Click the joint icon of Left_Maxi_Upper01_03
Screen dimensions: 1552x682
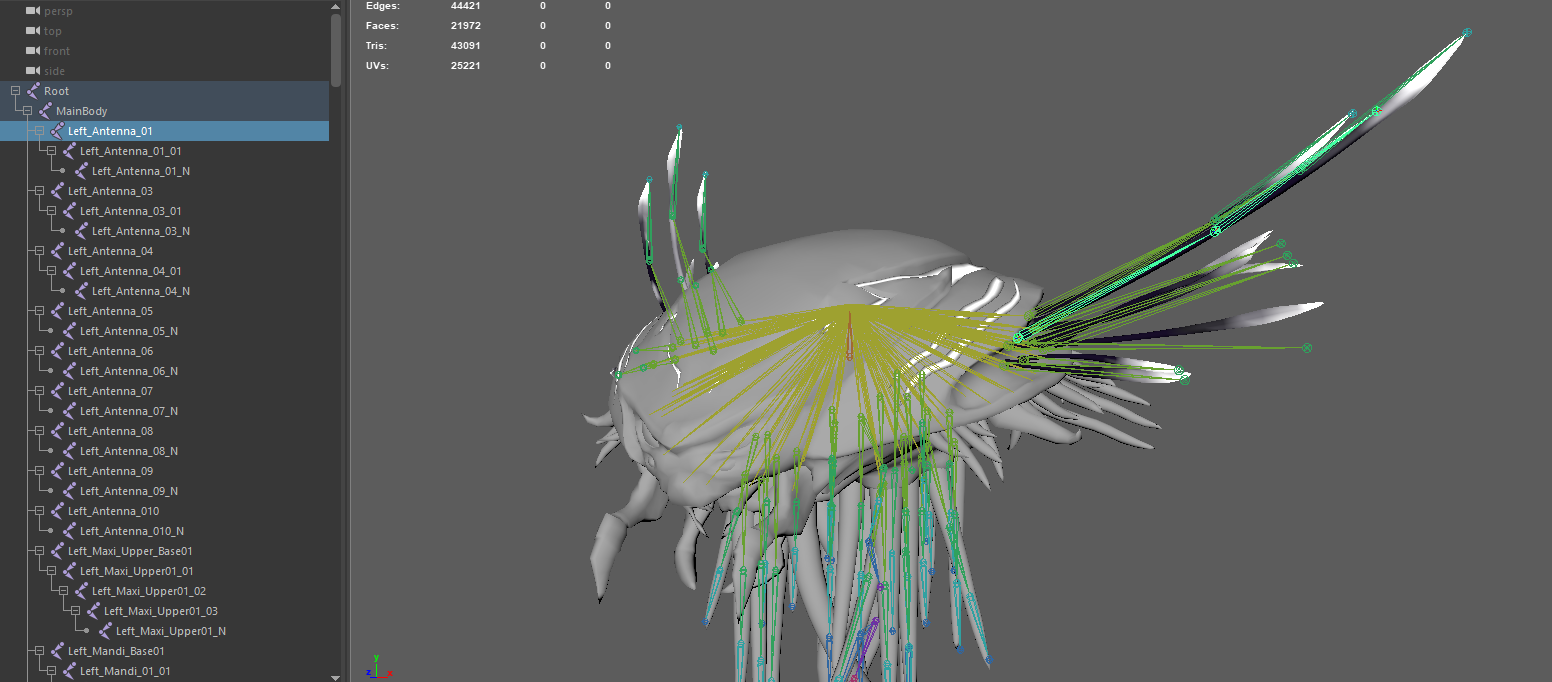[93, 611]
